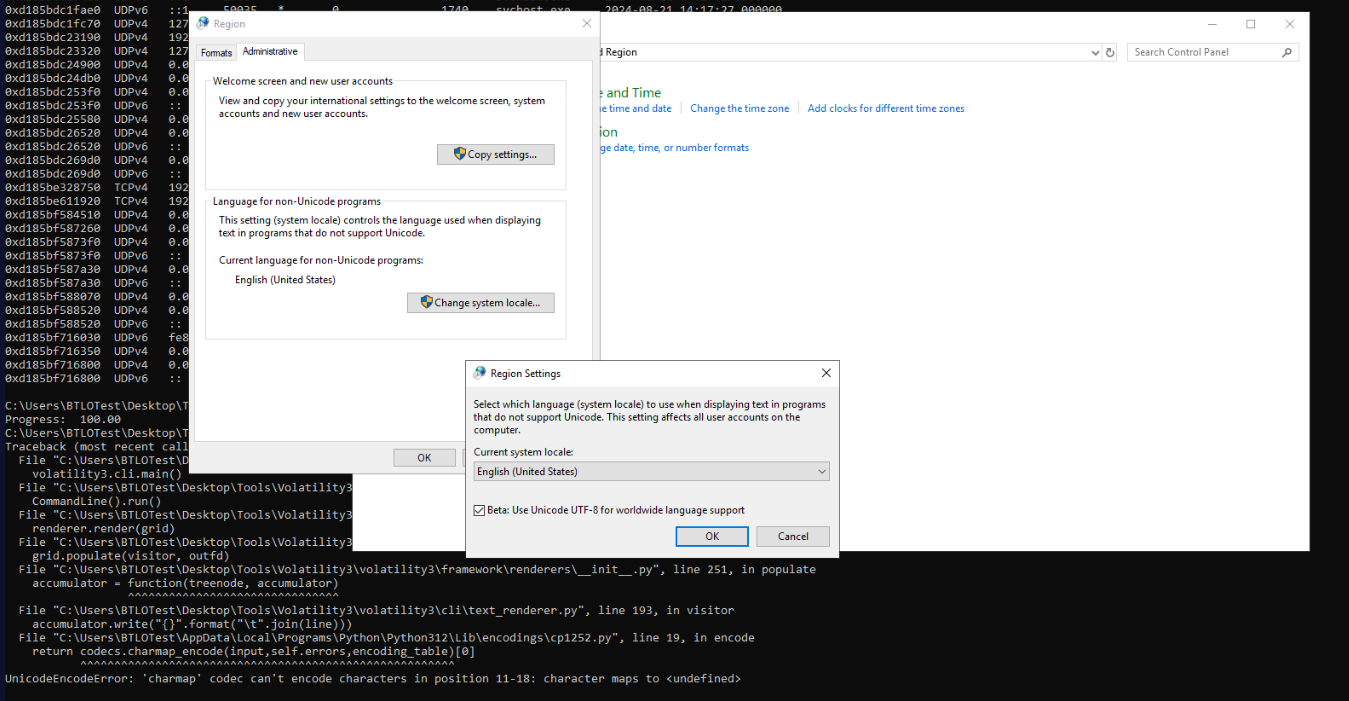The image size is (1349, 701).
Task: Click the Search Control Panel field
Action: (x=1203, y=52)
